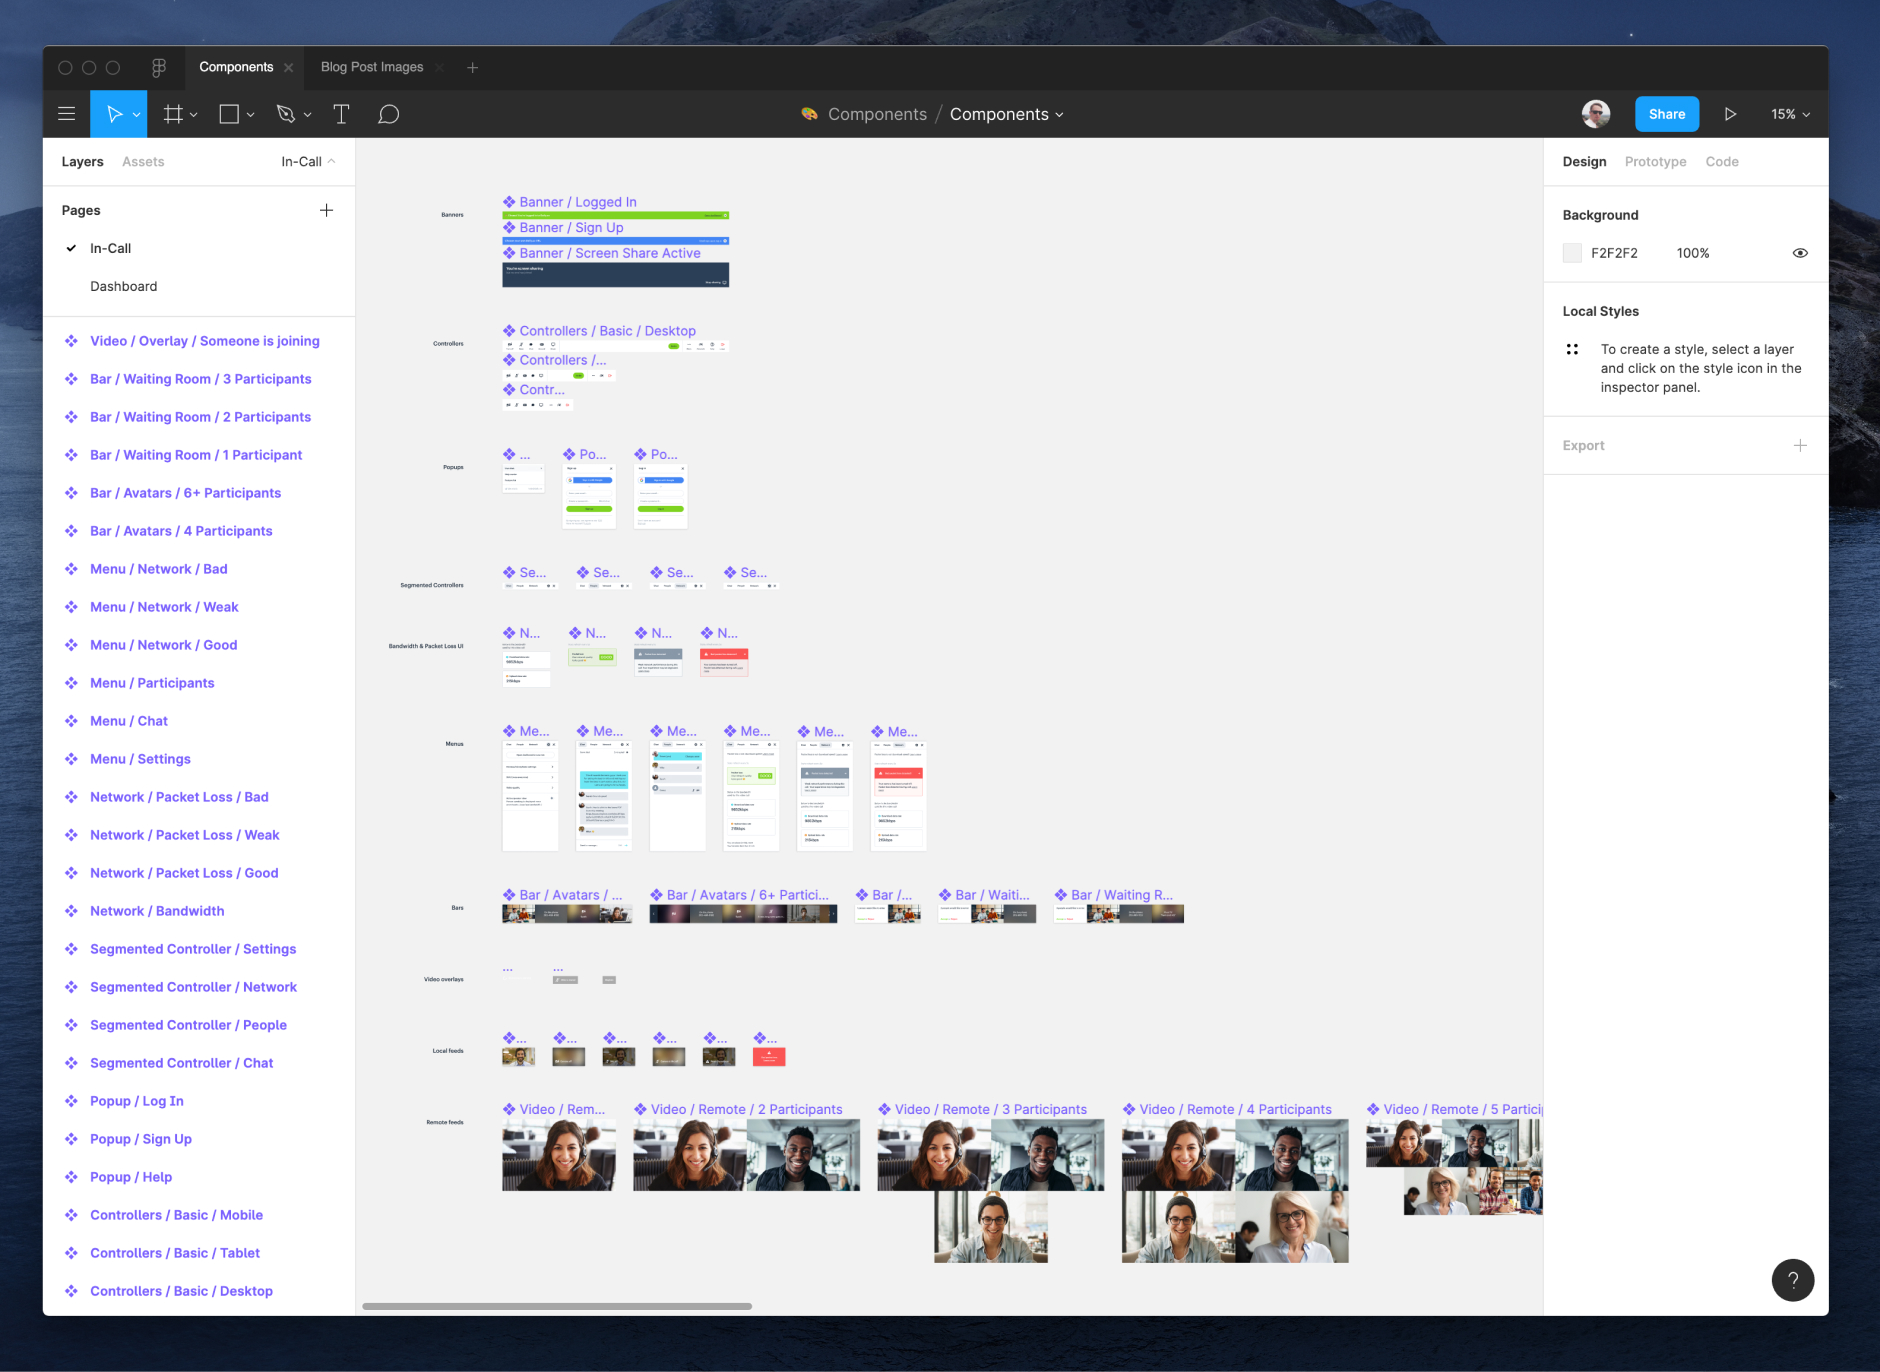Select the Move tool
This screenshot has width=1880, height=1372.
tap(113, 113)
